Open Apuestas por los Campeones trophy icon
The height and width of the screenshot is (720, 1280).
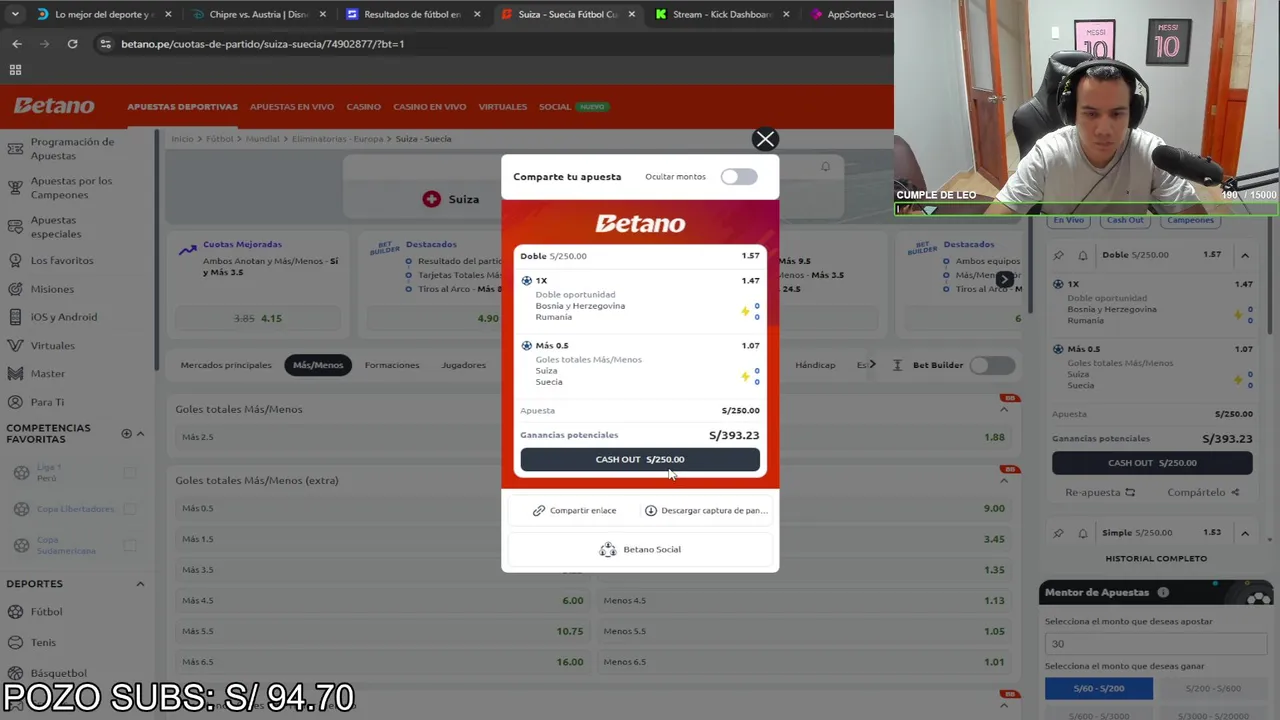click(15, 188)
